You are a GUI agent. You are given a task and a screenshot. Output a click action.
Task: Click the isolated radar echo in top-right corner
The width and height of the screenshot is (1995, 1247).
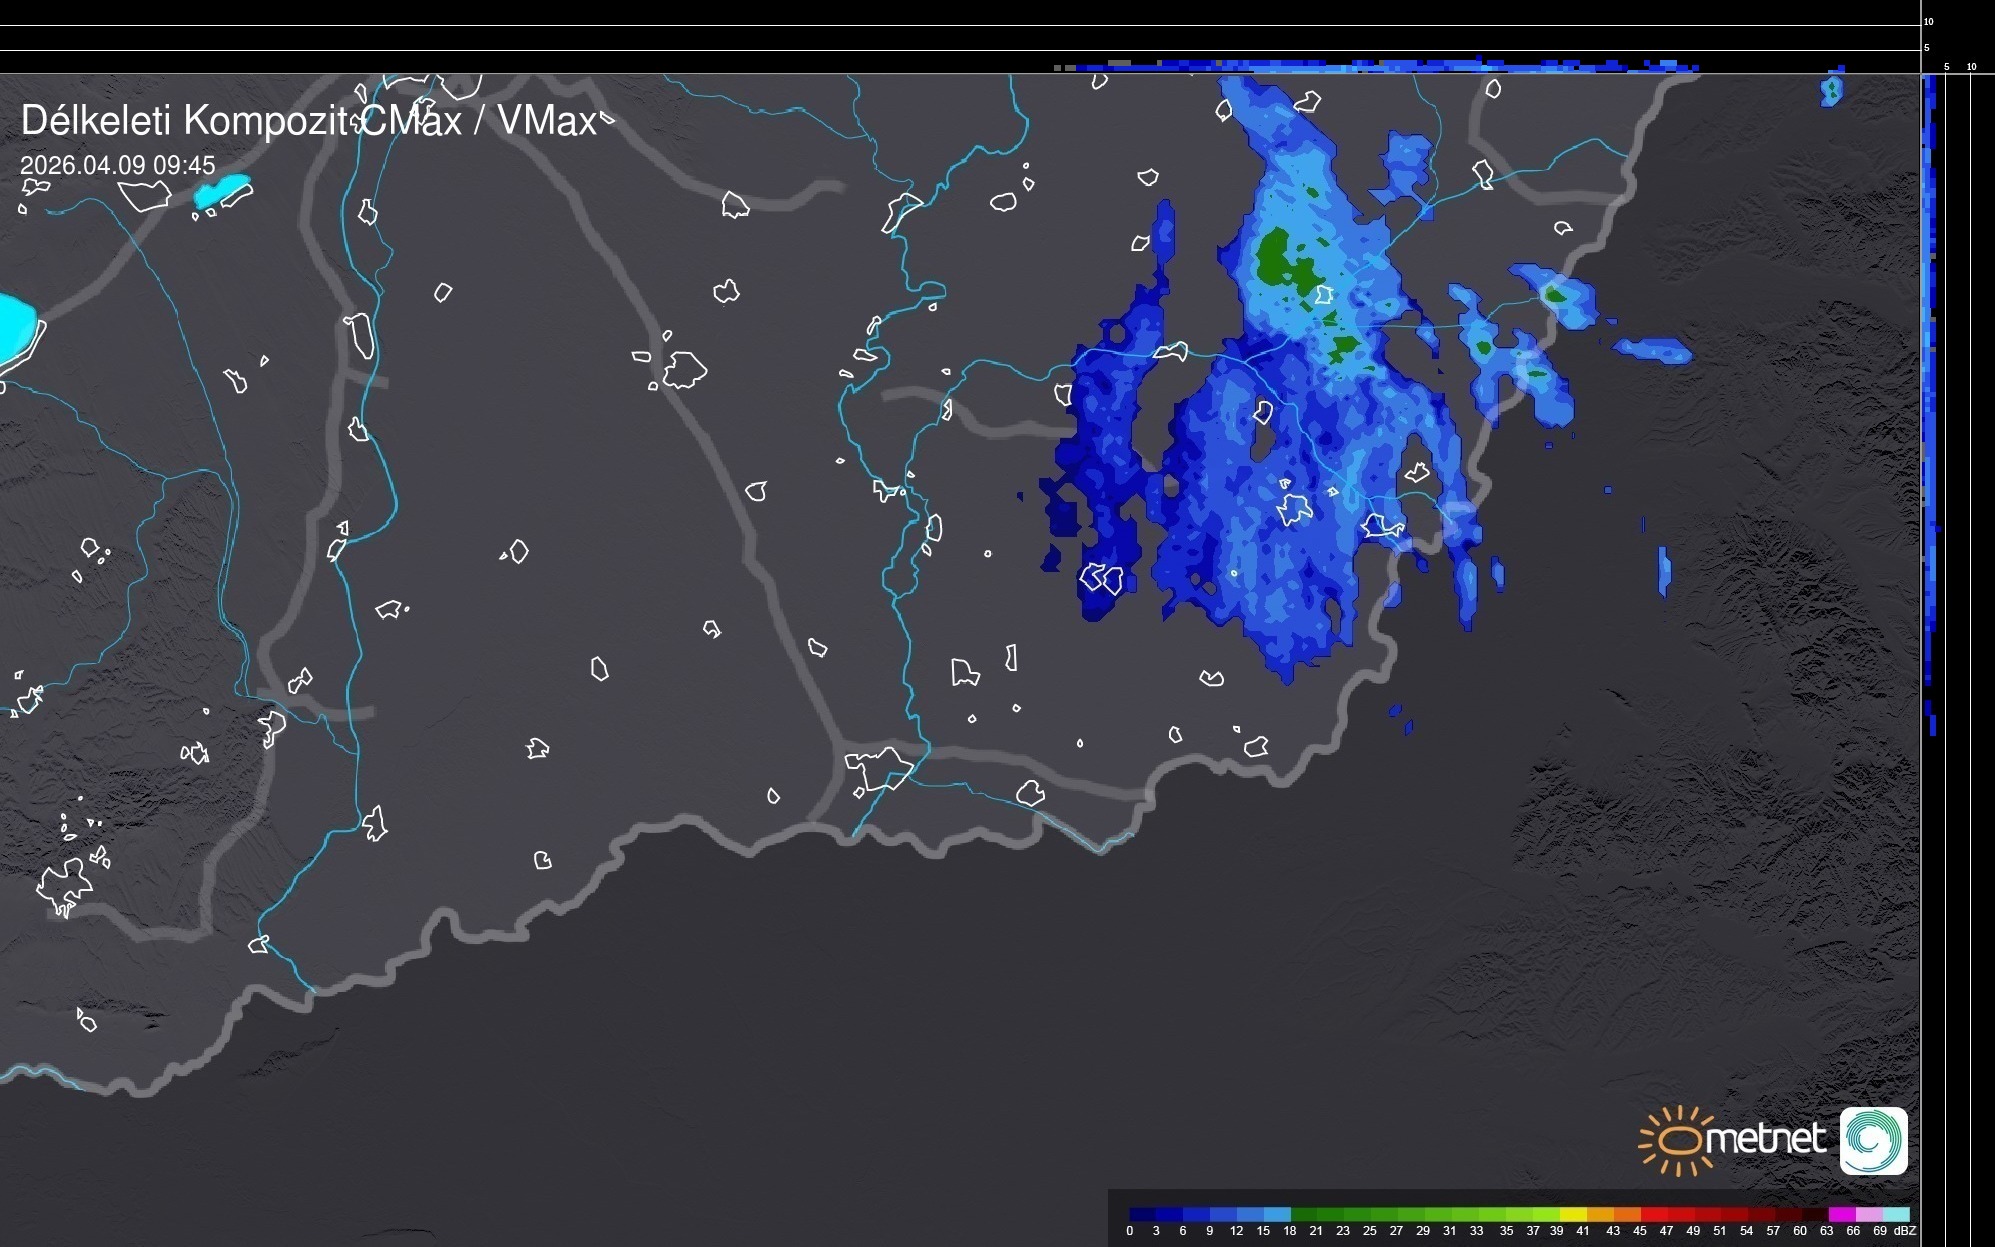[1831, 91]
